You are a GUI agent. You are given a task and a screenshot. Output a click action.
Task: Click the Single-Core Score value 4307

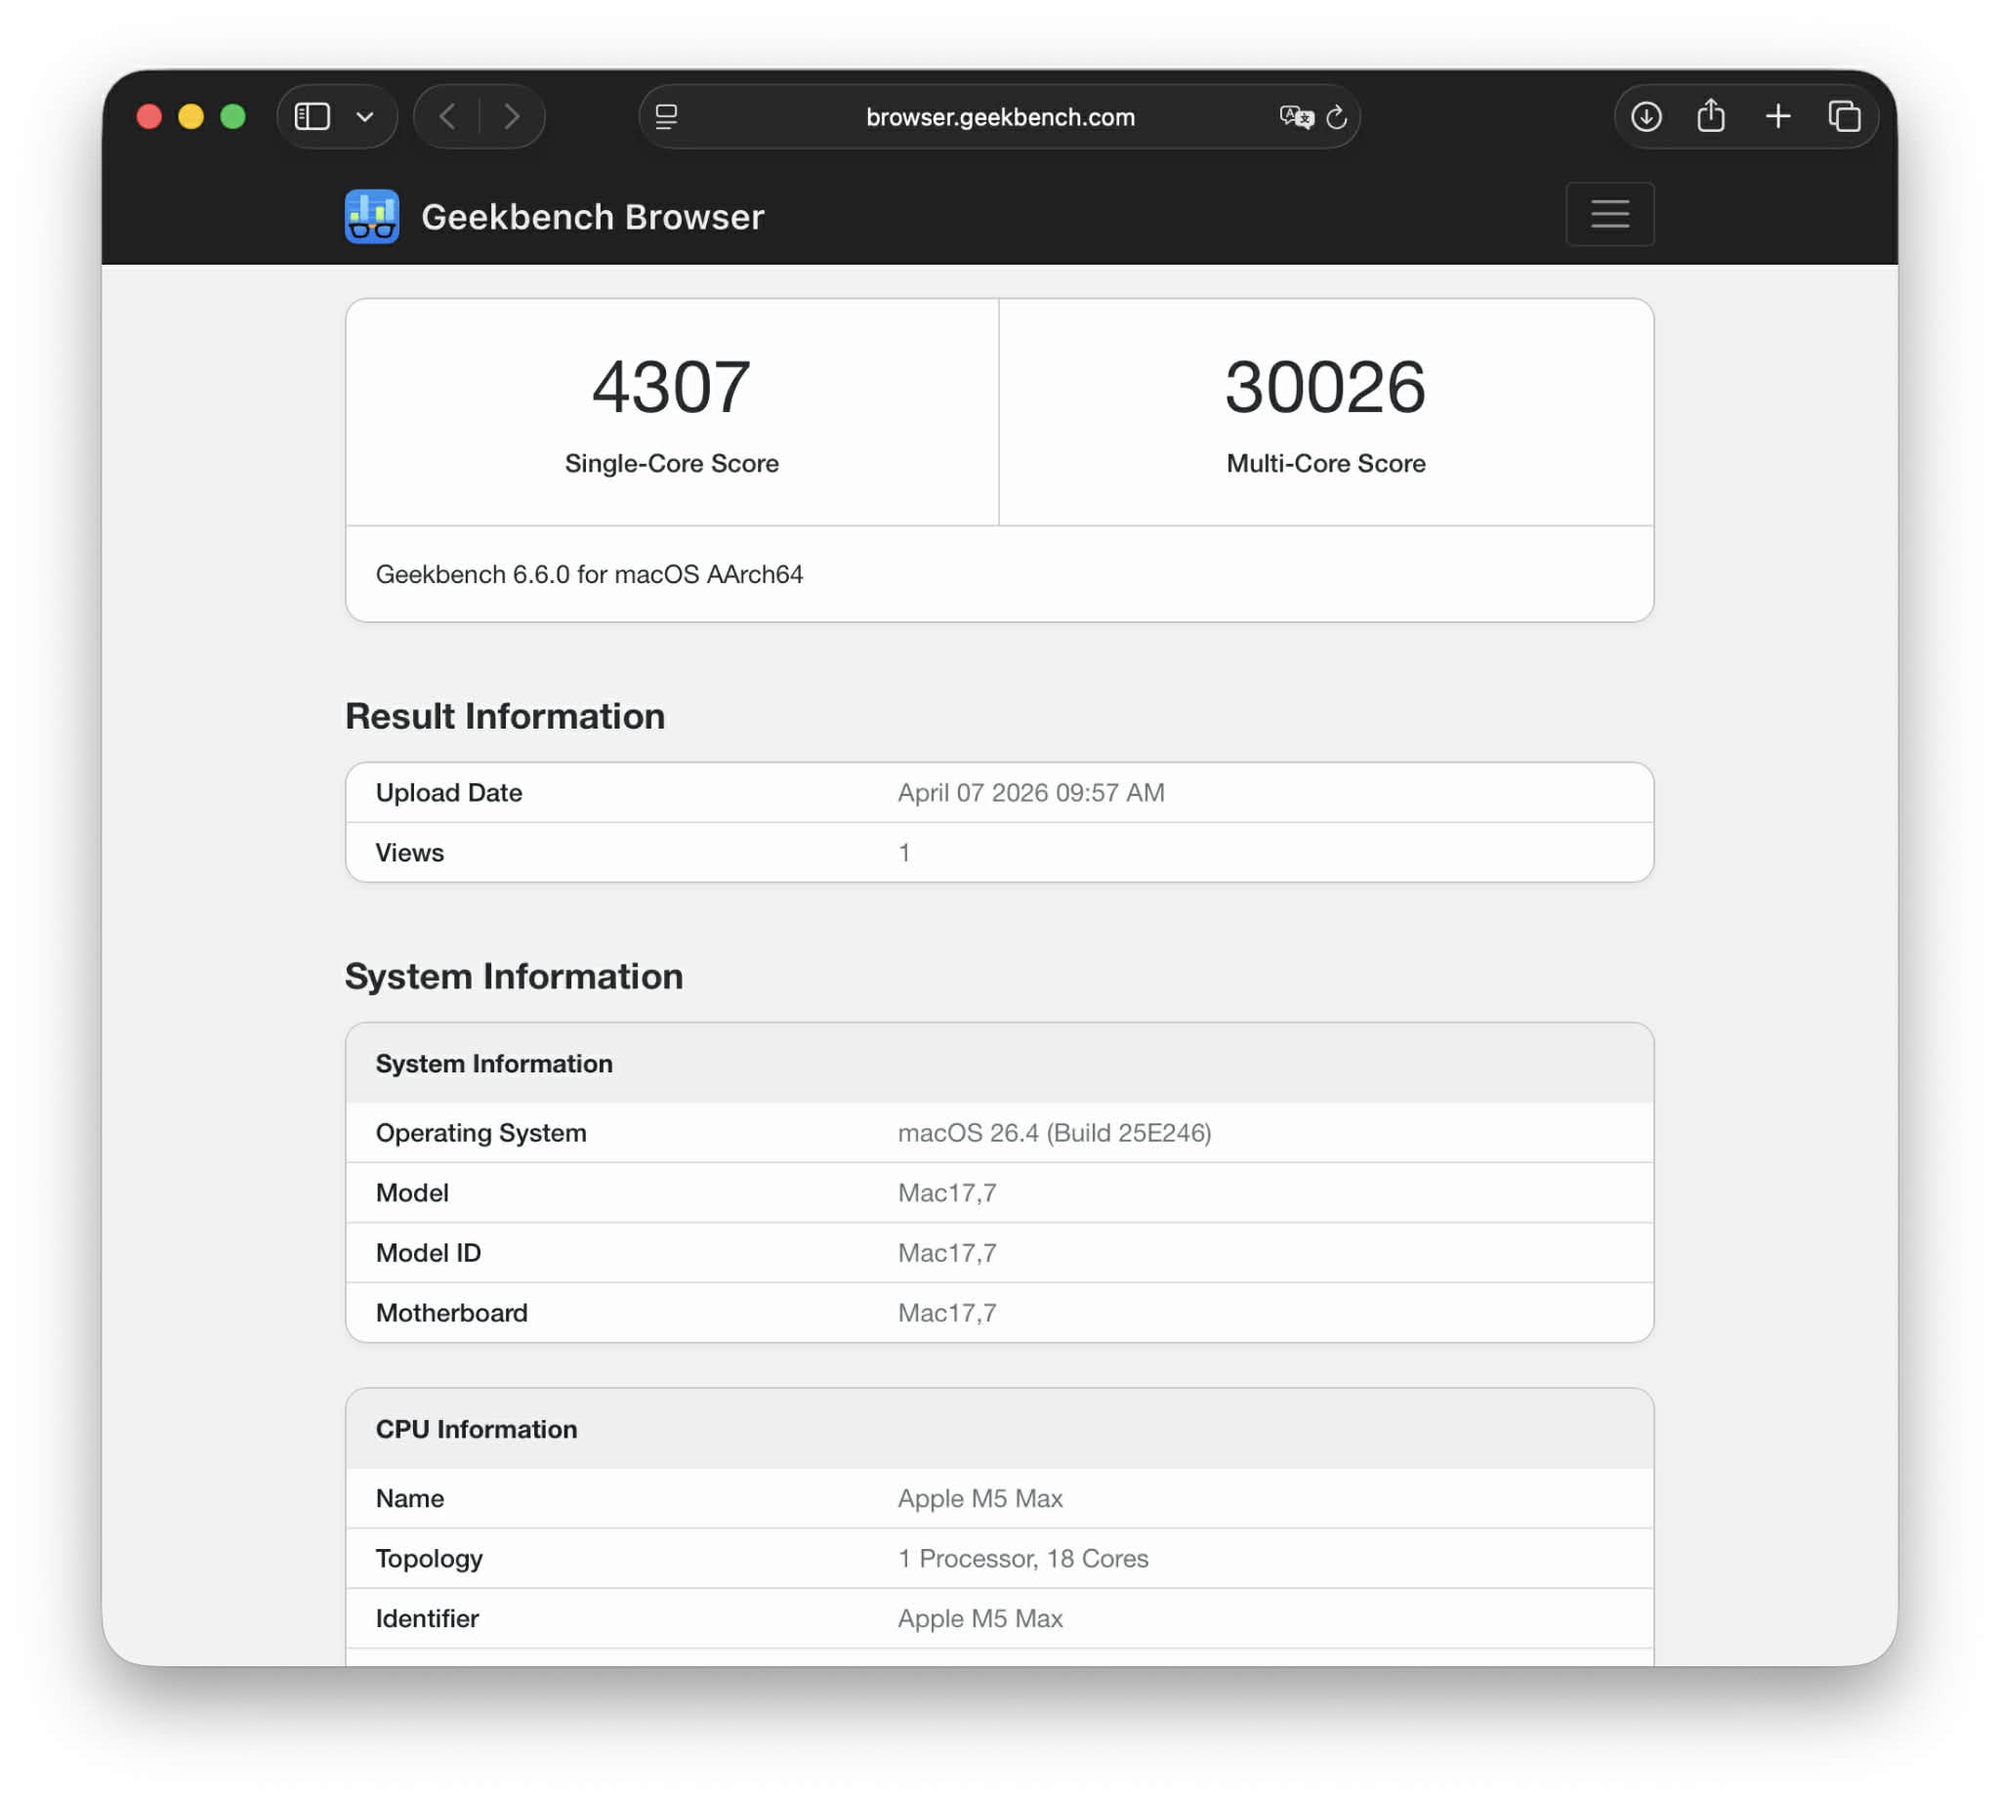[671, 387]
